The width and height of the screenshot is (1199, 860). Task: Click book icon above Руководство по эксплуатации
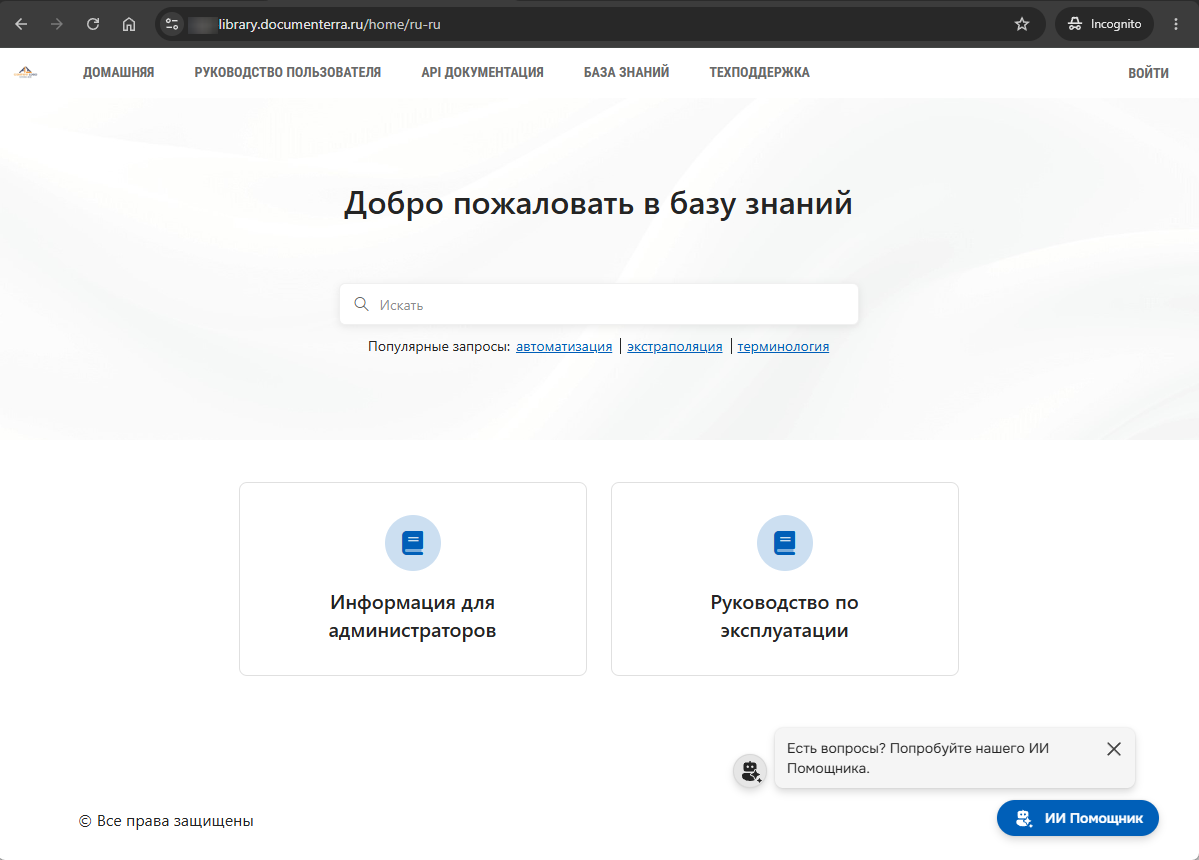pos(785,543)
